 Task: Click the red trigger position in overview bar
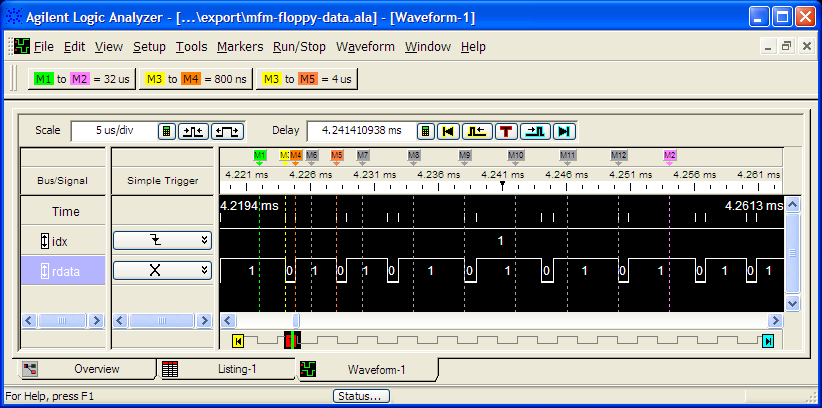tap(292, 340)
